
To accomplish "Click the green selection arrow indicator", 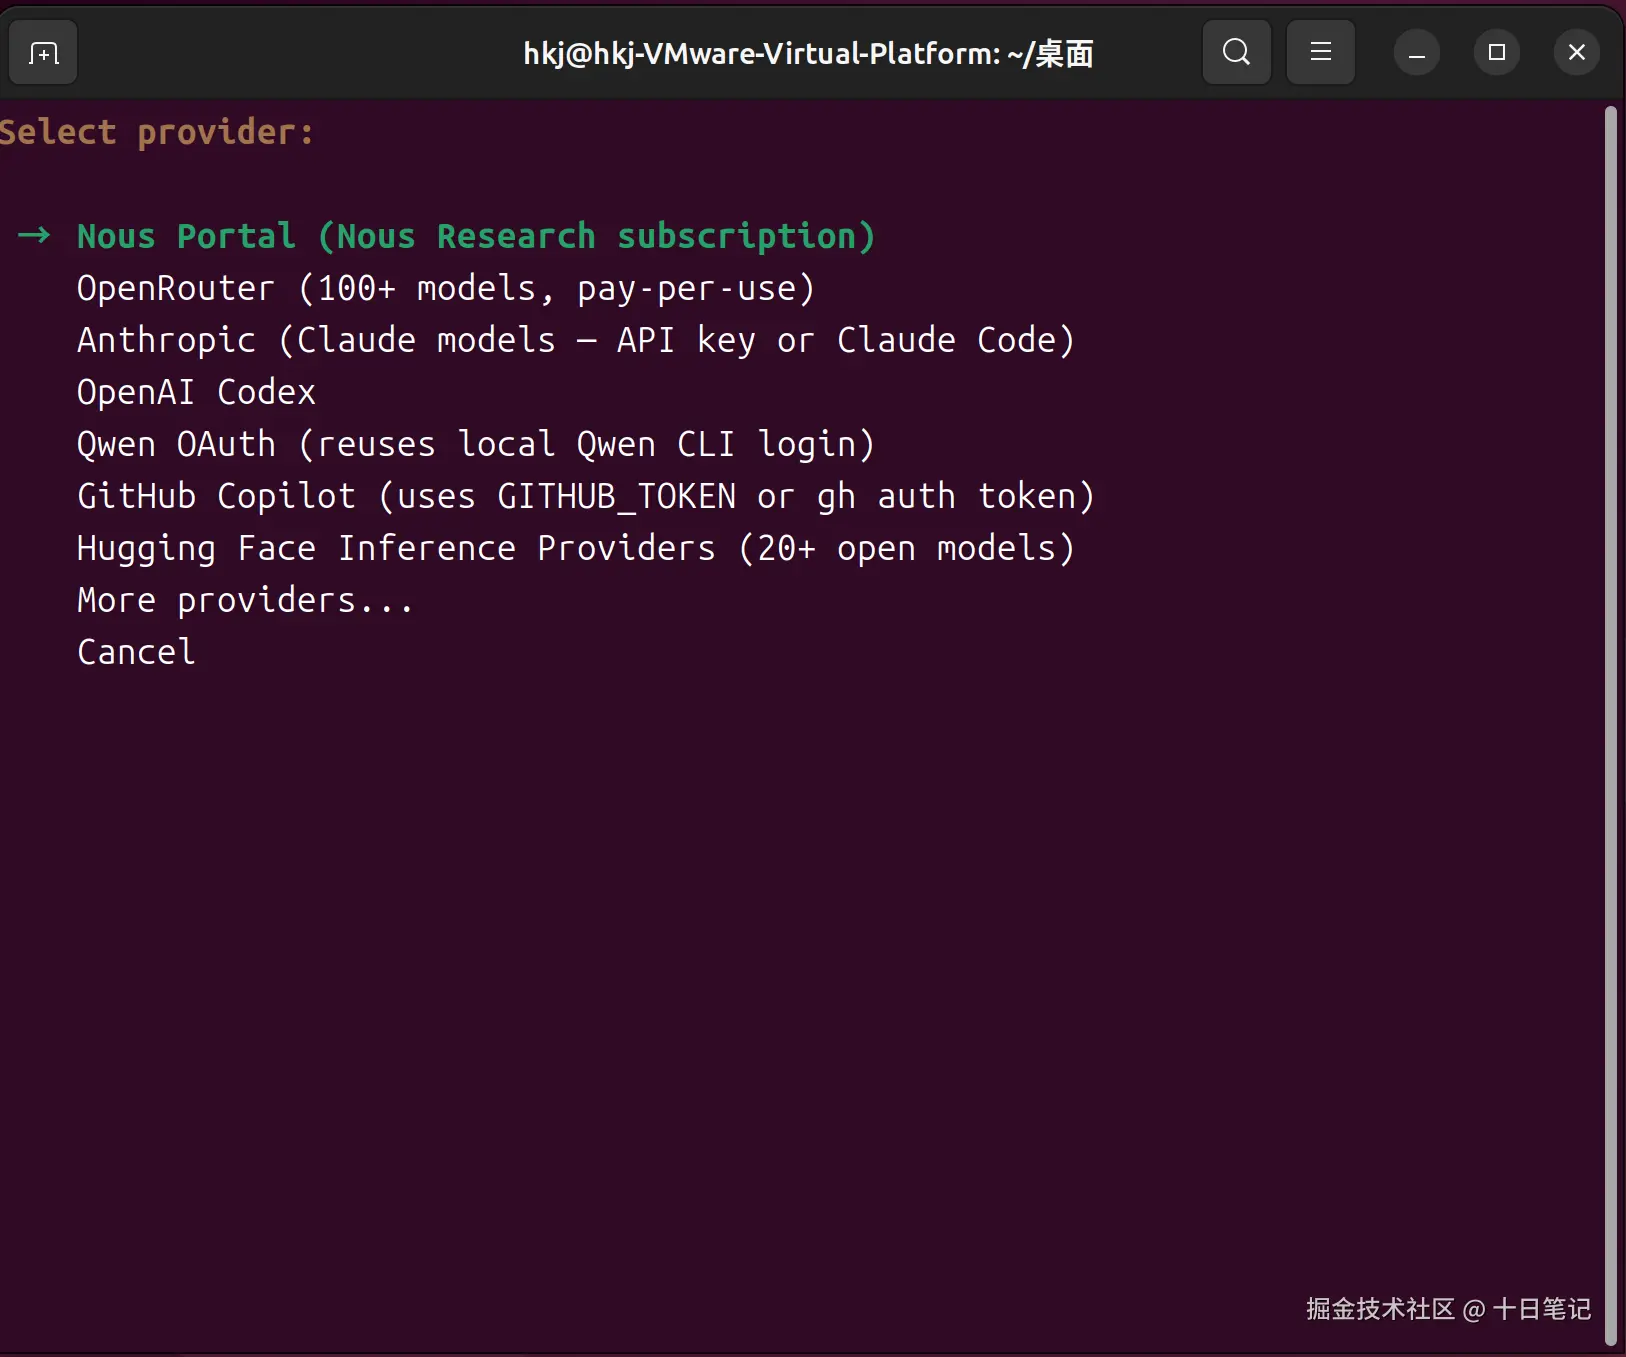I will point(34,236).
